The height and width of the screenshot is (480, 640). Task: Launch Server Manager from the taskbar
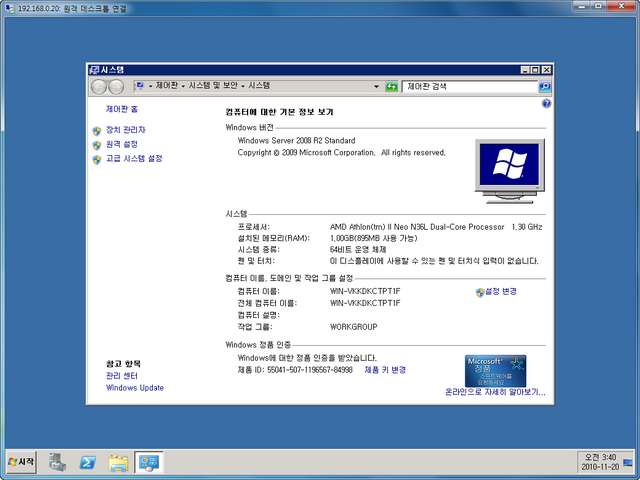(x=57, y=462)
